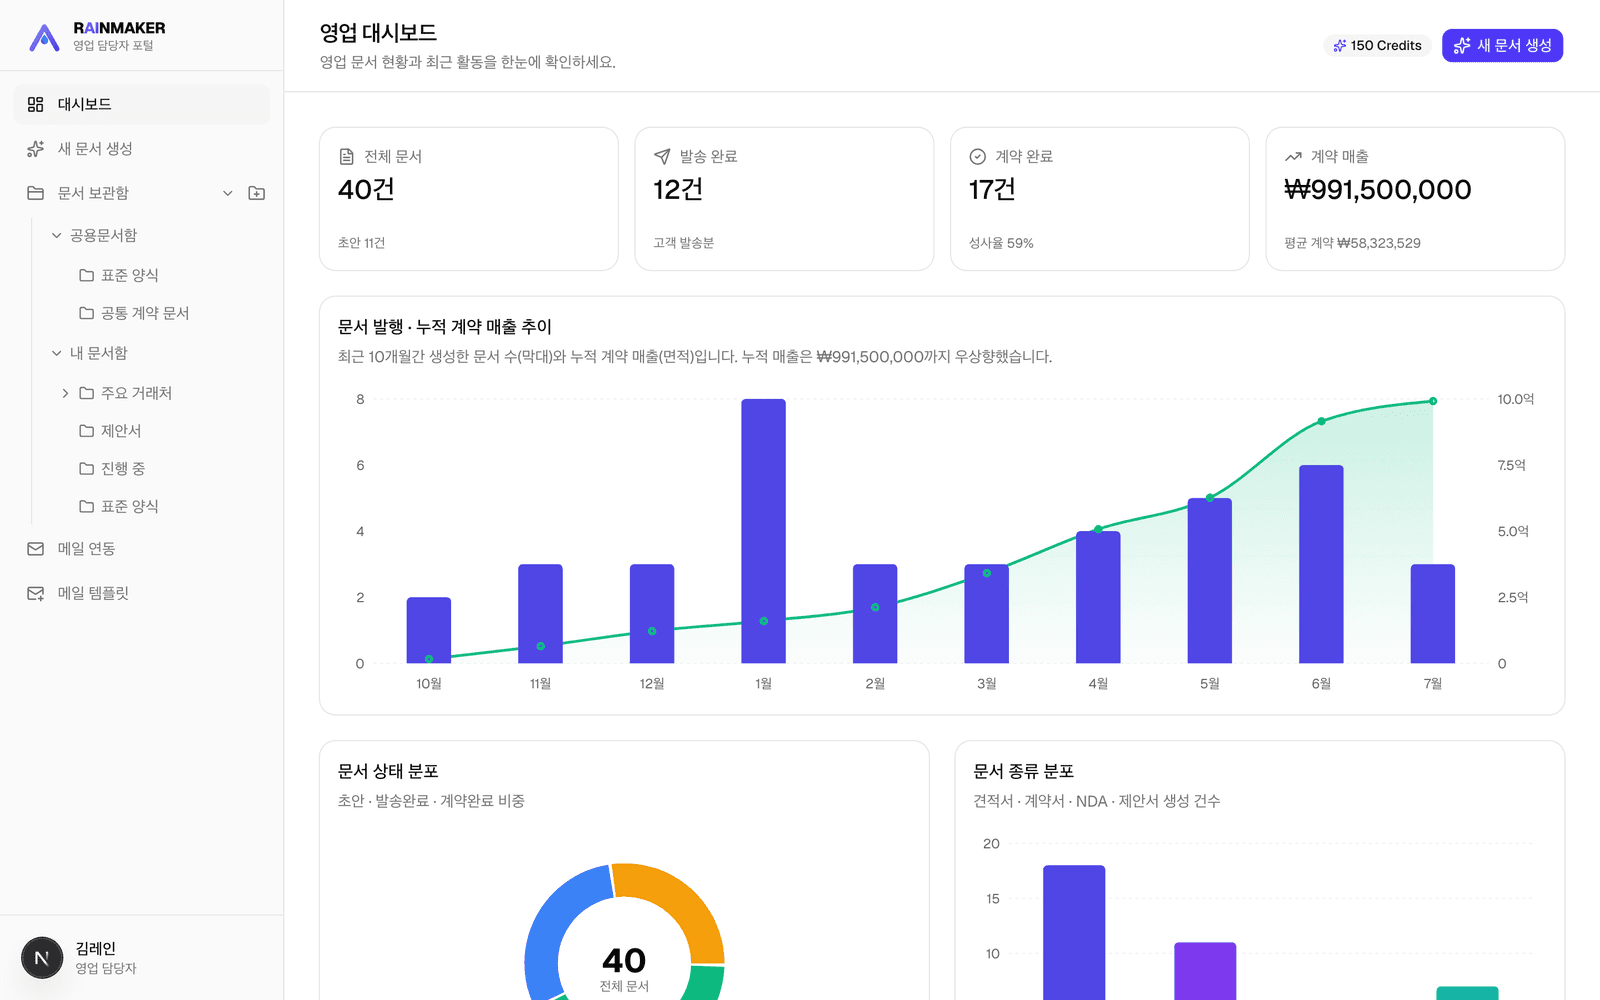Viewport: 1600px width, 1000px height.
Task: Click sparkle icon in the Credits badge
Action: [x=1340, y=46]
